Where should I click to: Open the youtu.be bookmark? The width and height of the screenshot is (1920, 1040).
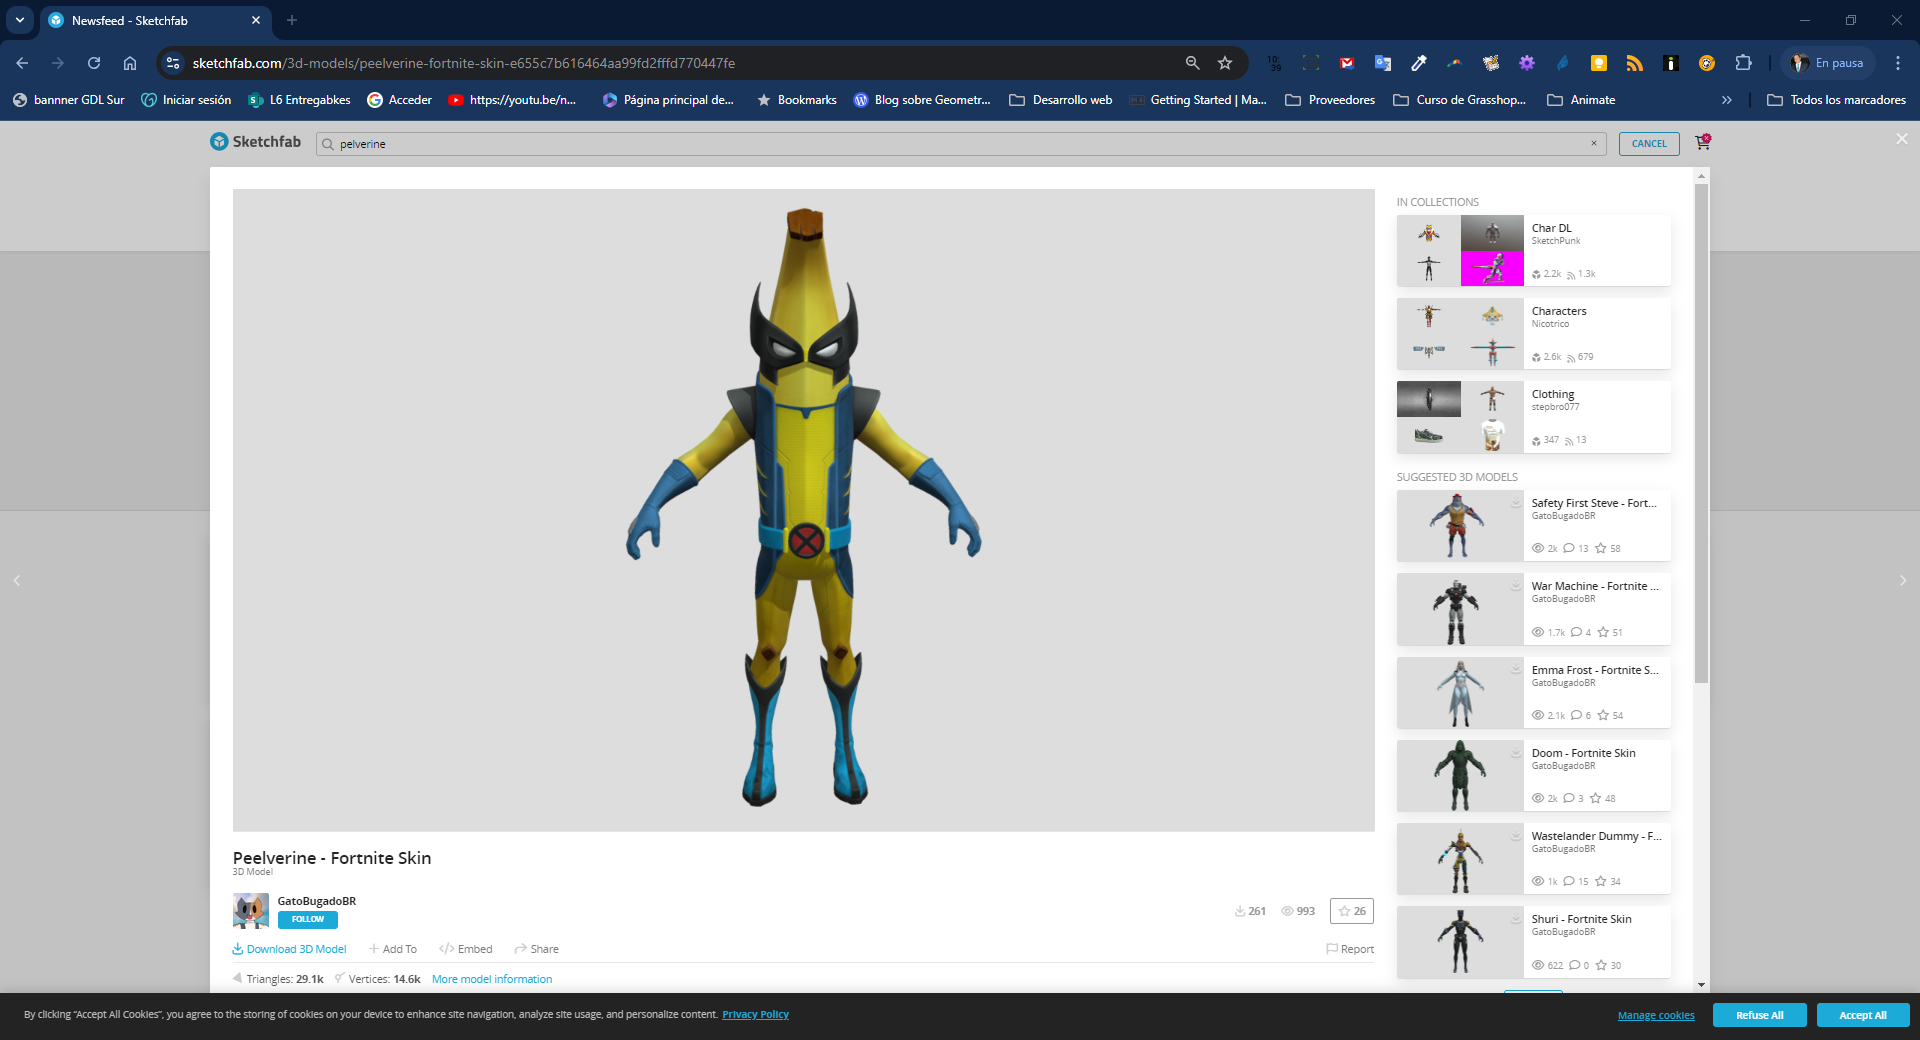tap(513, 100)
